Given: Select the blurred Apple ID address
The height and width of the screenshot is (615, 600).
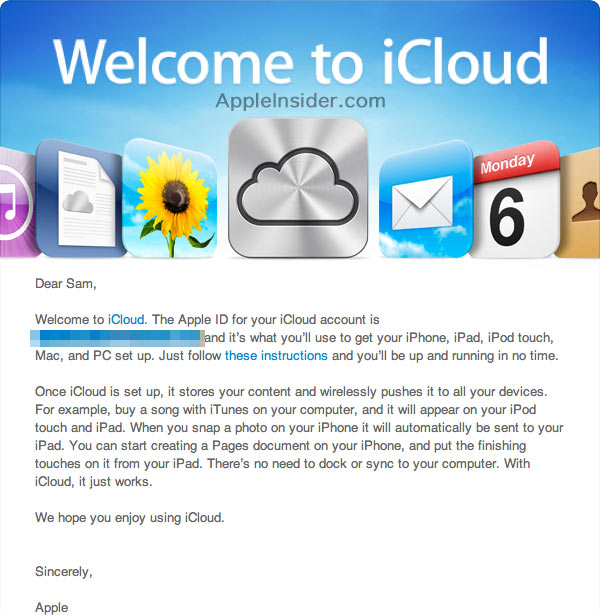Looking at the screenshot, I should (118, 337).
